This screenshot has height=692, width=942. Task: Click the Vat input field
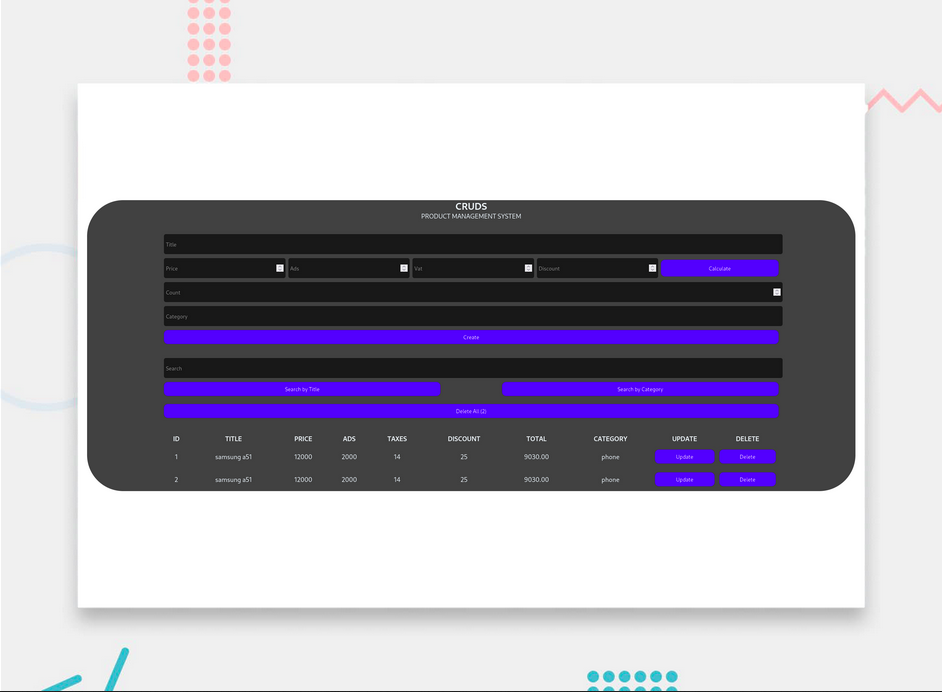(x=466, y=268)
